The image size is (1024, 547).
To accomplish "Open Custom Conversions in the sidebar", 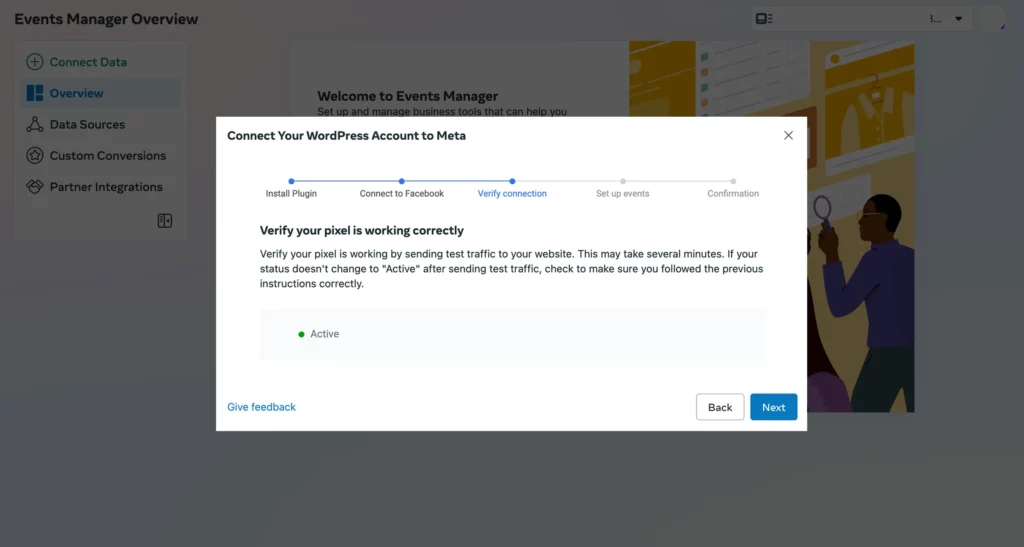I will click(x=100, y=155).
